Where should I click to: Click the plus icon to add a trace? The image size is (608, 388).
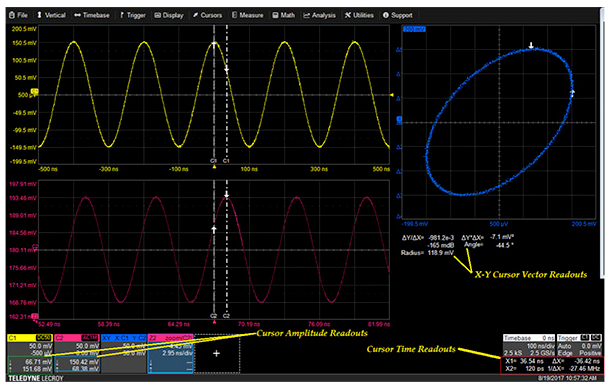click(217, 353)
